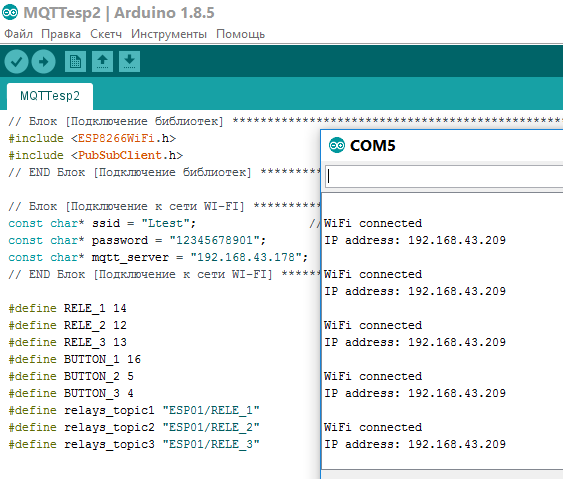Screen dimensions: 563x479
Task: Click the #define RELE_1 14 line
Action: pyautogui.click(x=68, y=308)
